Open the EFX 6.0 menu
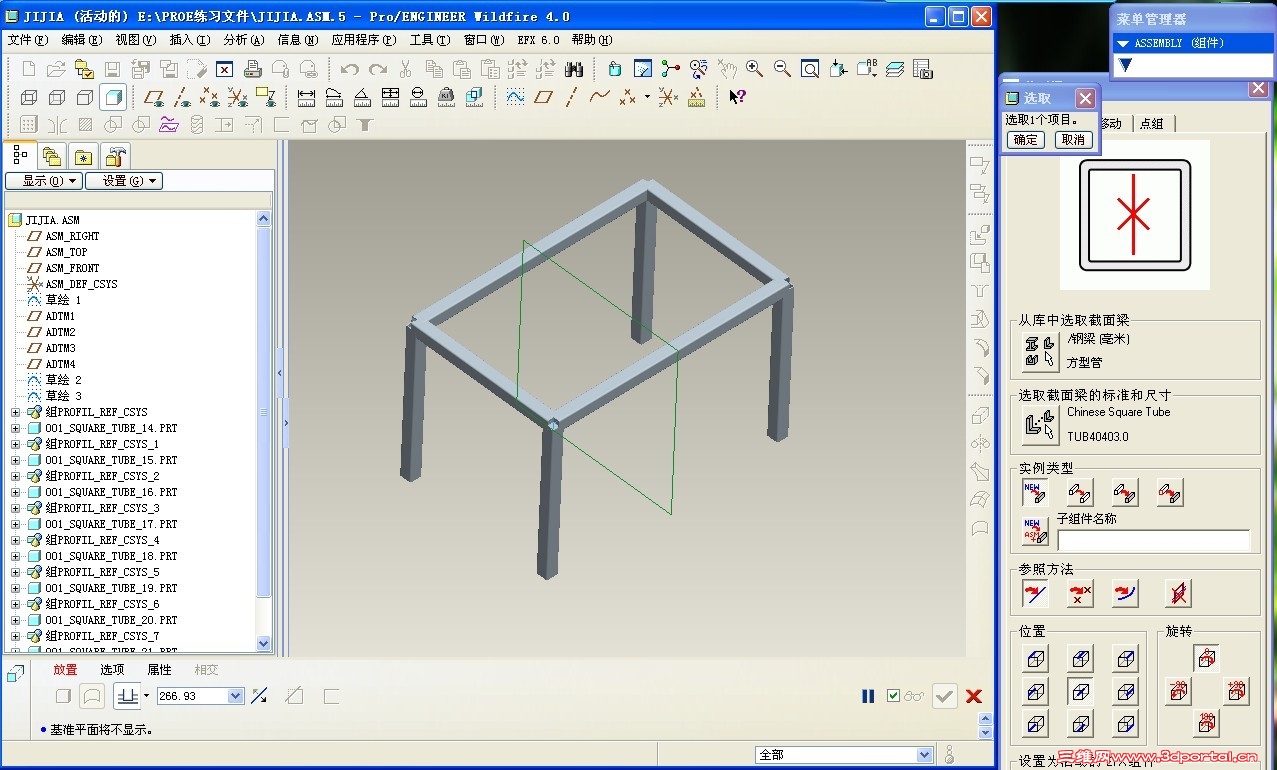 click(x=538, y=40)
